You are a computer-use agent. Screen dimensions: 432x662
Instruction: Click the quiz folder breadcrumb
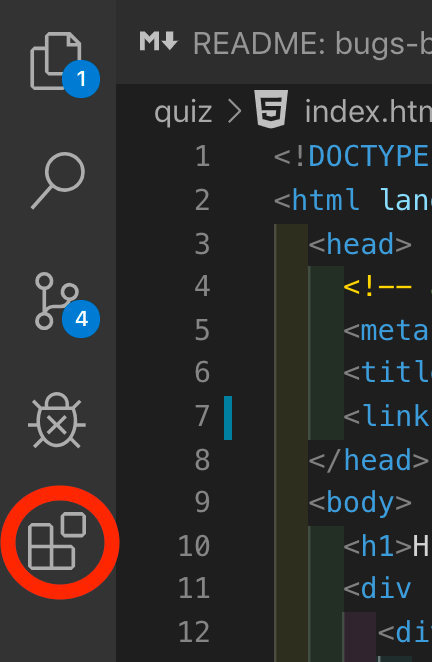coord(183,112)
